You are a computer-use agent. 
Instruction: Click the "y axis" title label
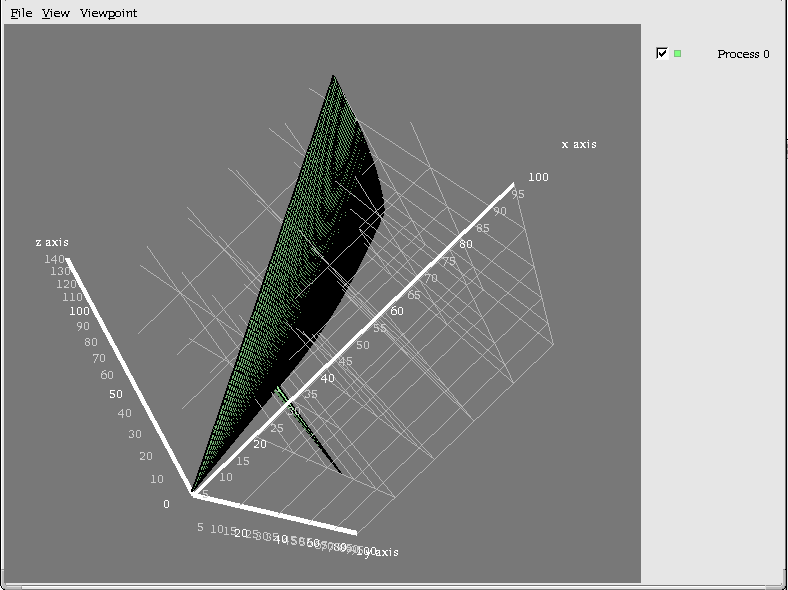coord(380,552)
